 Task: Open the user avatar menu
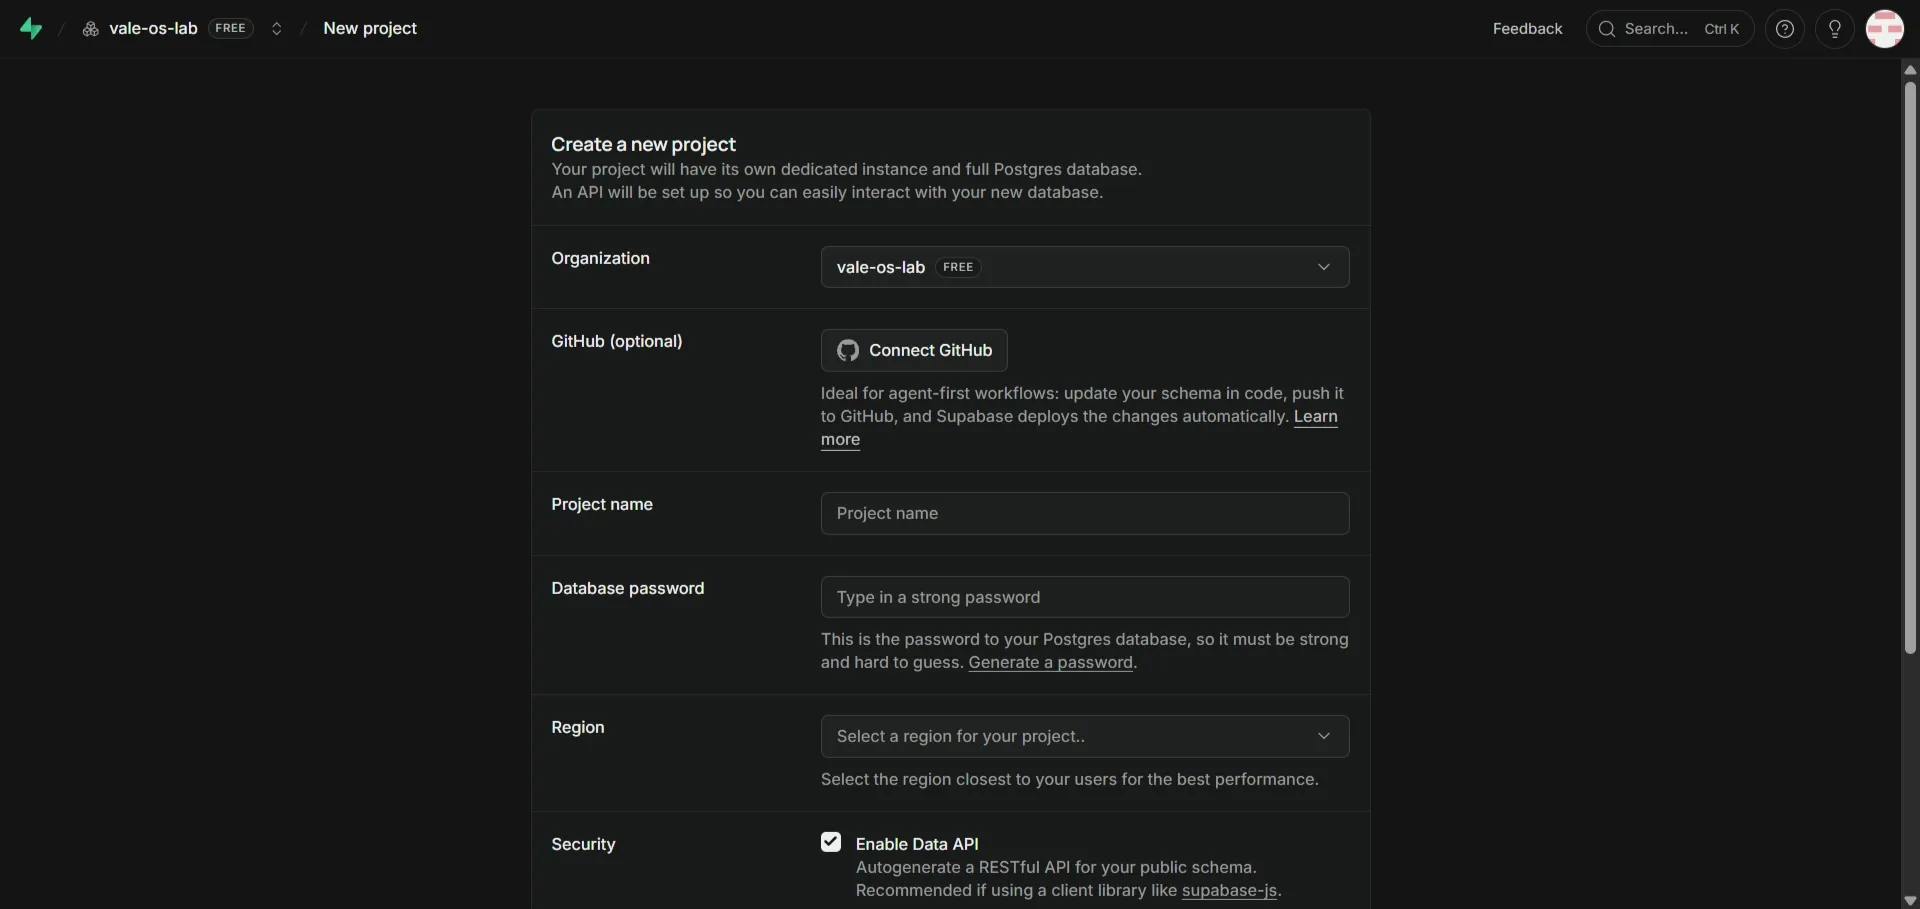tap(1885, 29)
